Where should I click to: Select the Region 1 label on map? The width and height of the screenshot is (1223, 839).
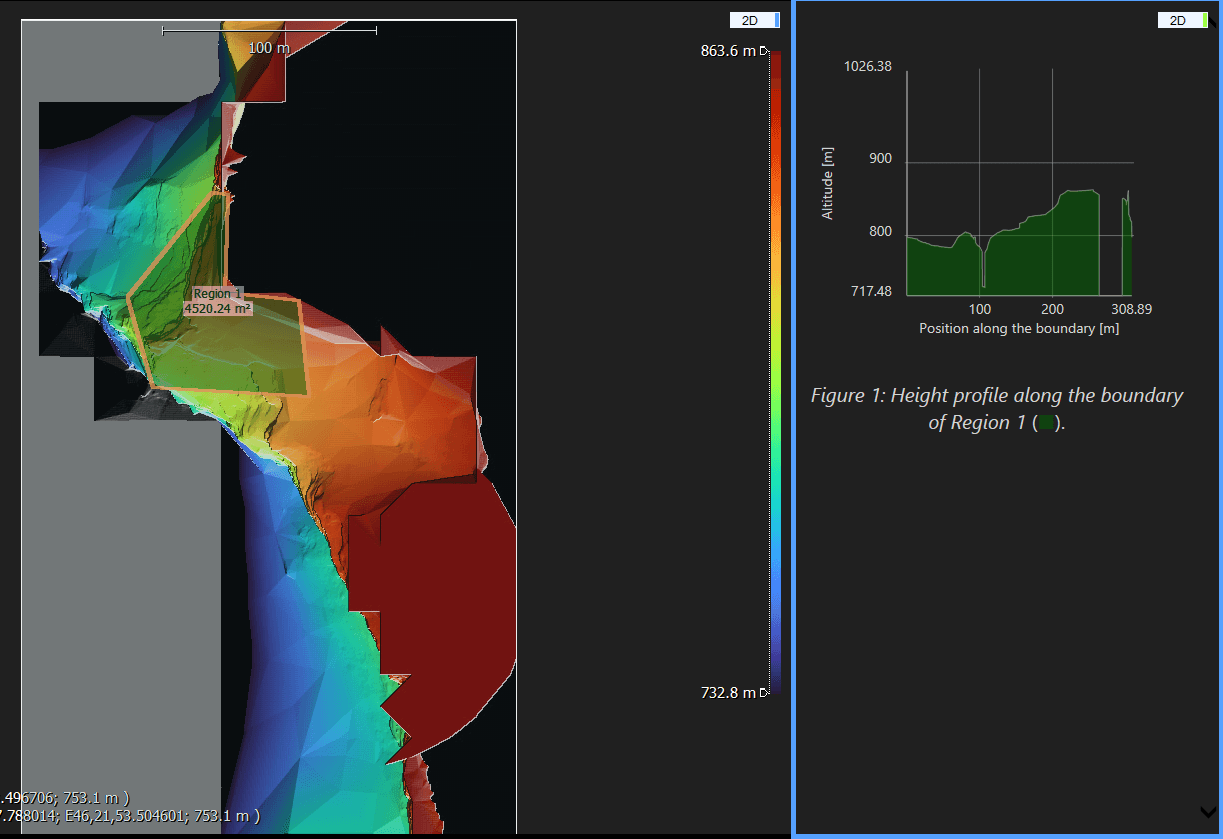point(217,294)
